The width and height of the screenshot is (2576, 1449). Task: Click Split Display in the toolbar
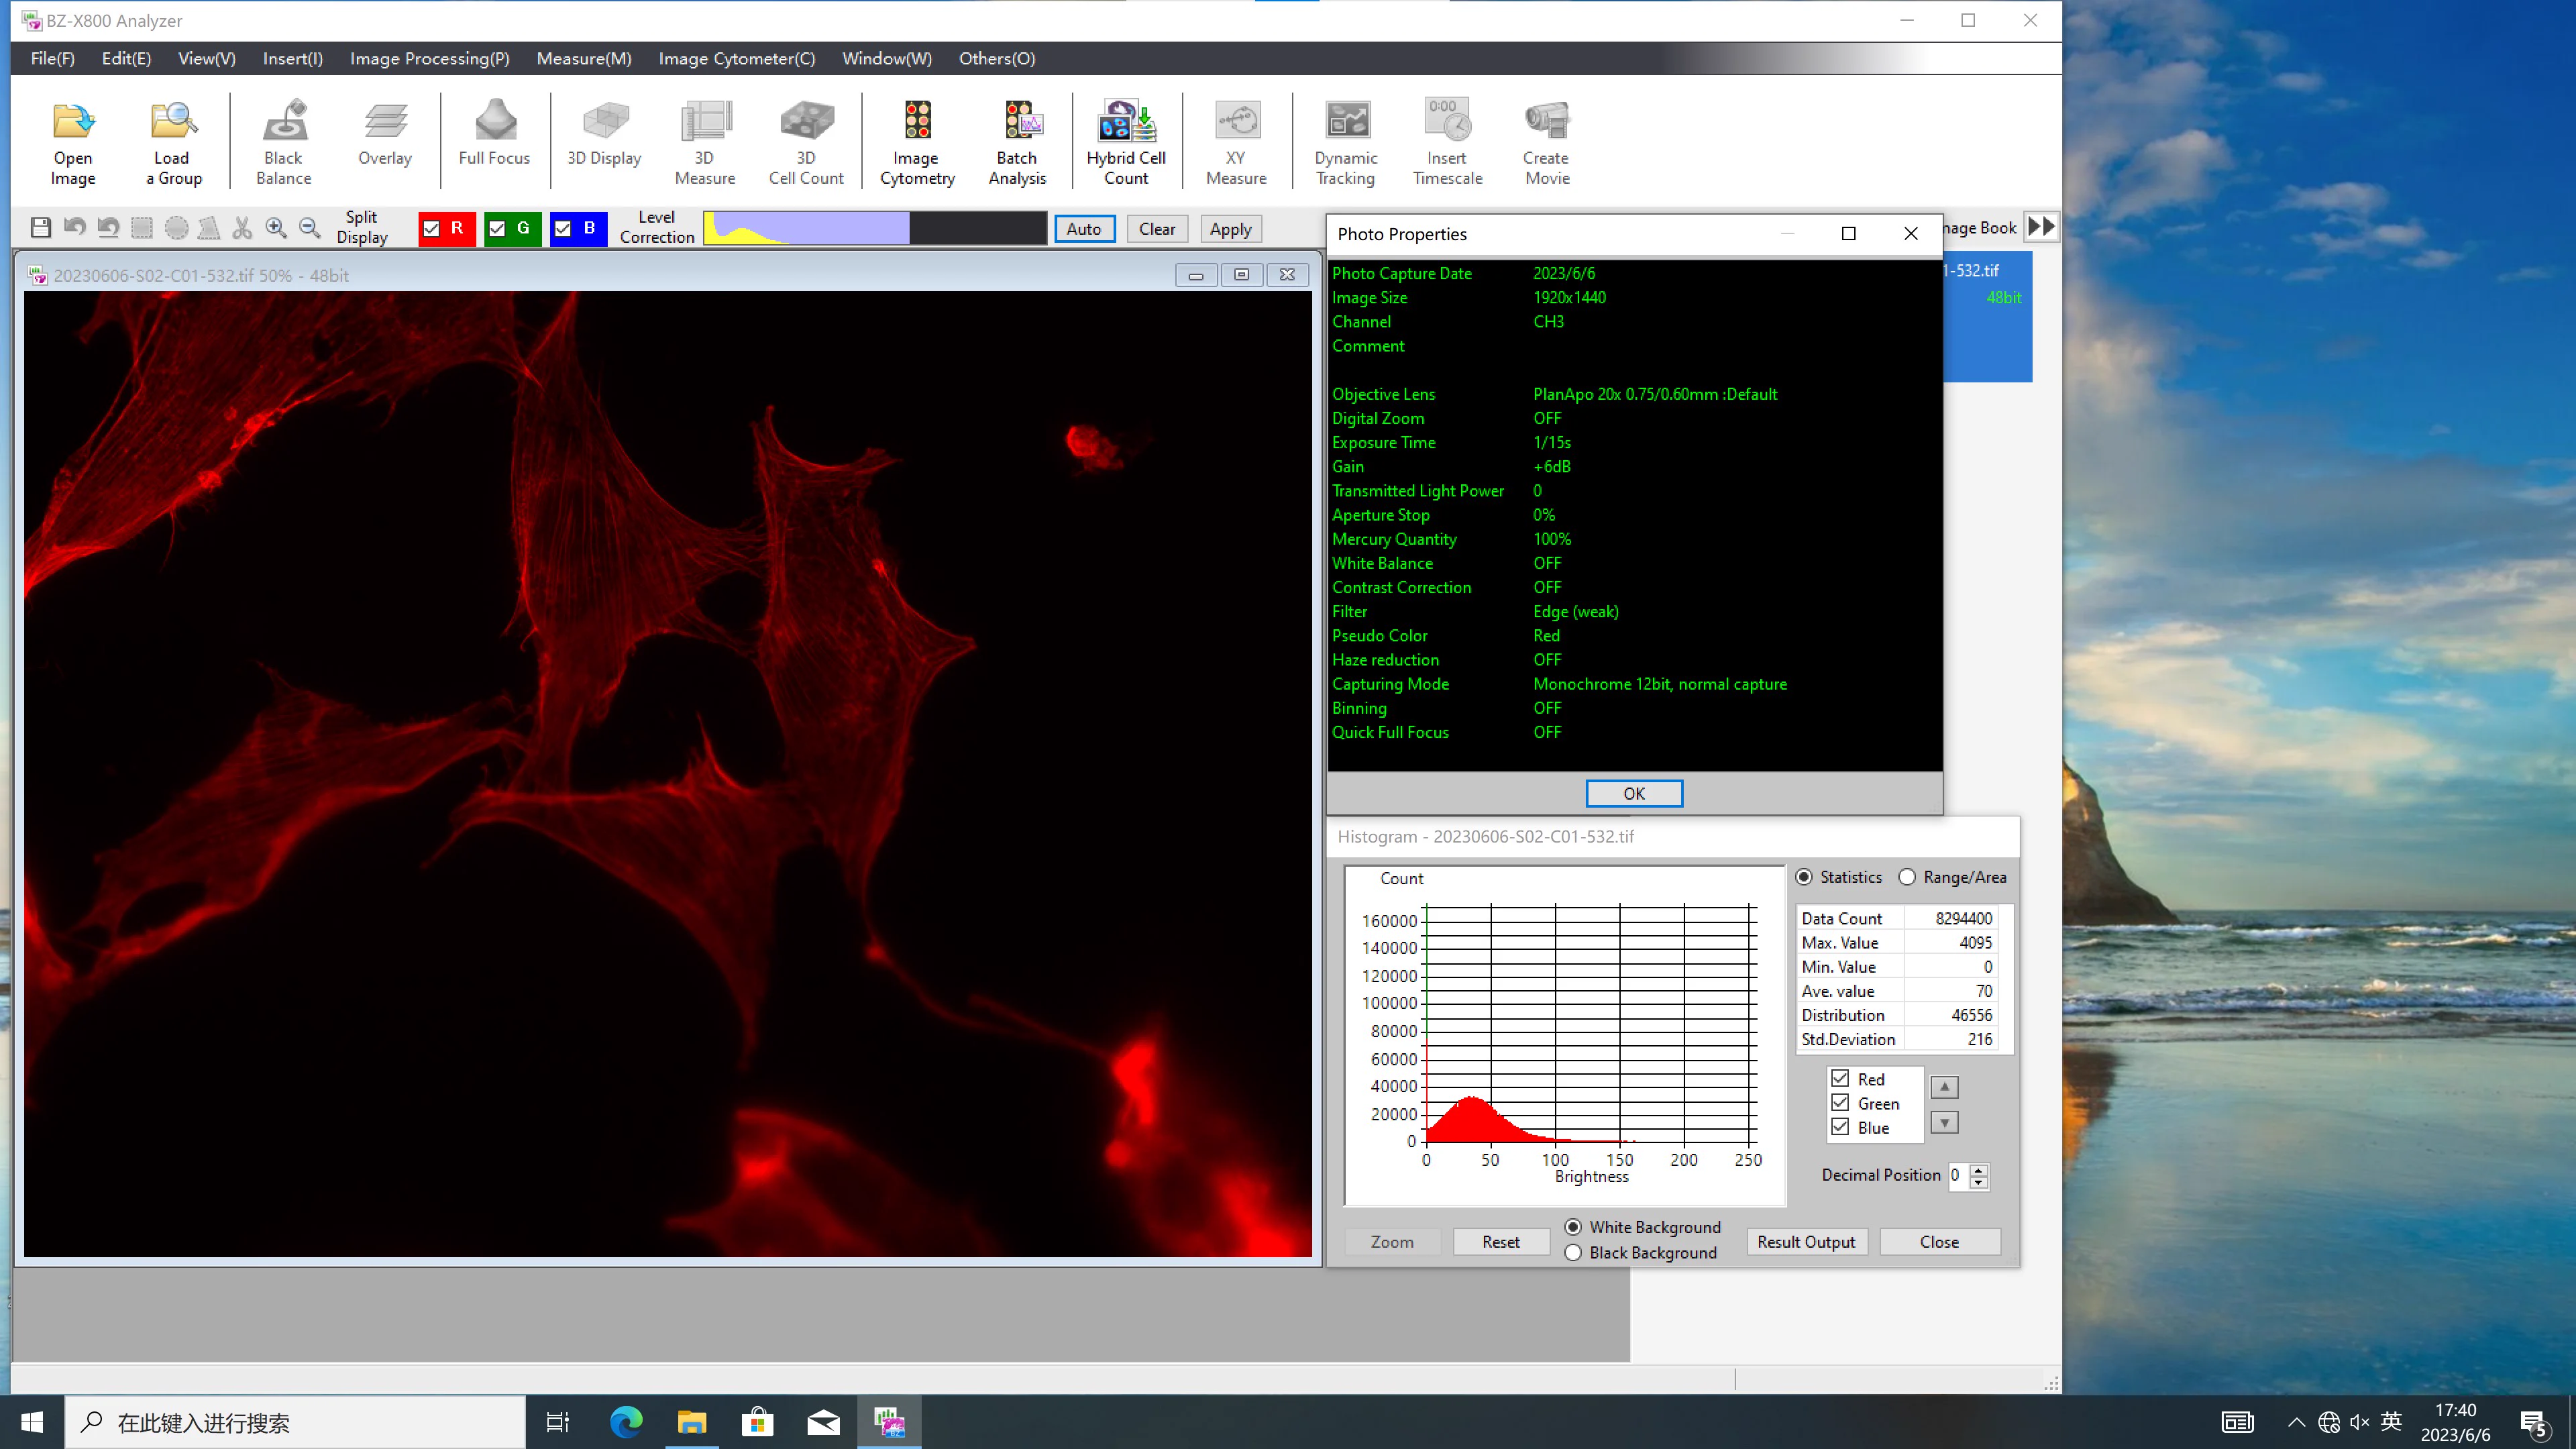pos(362,227)
